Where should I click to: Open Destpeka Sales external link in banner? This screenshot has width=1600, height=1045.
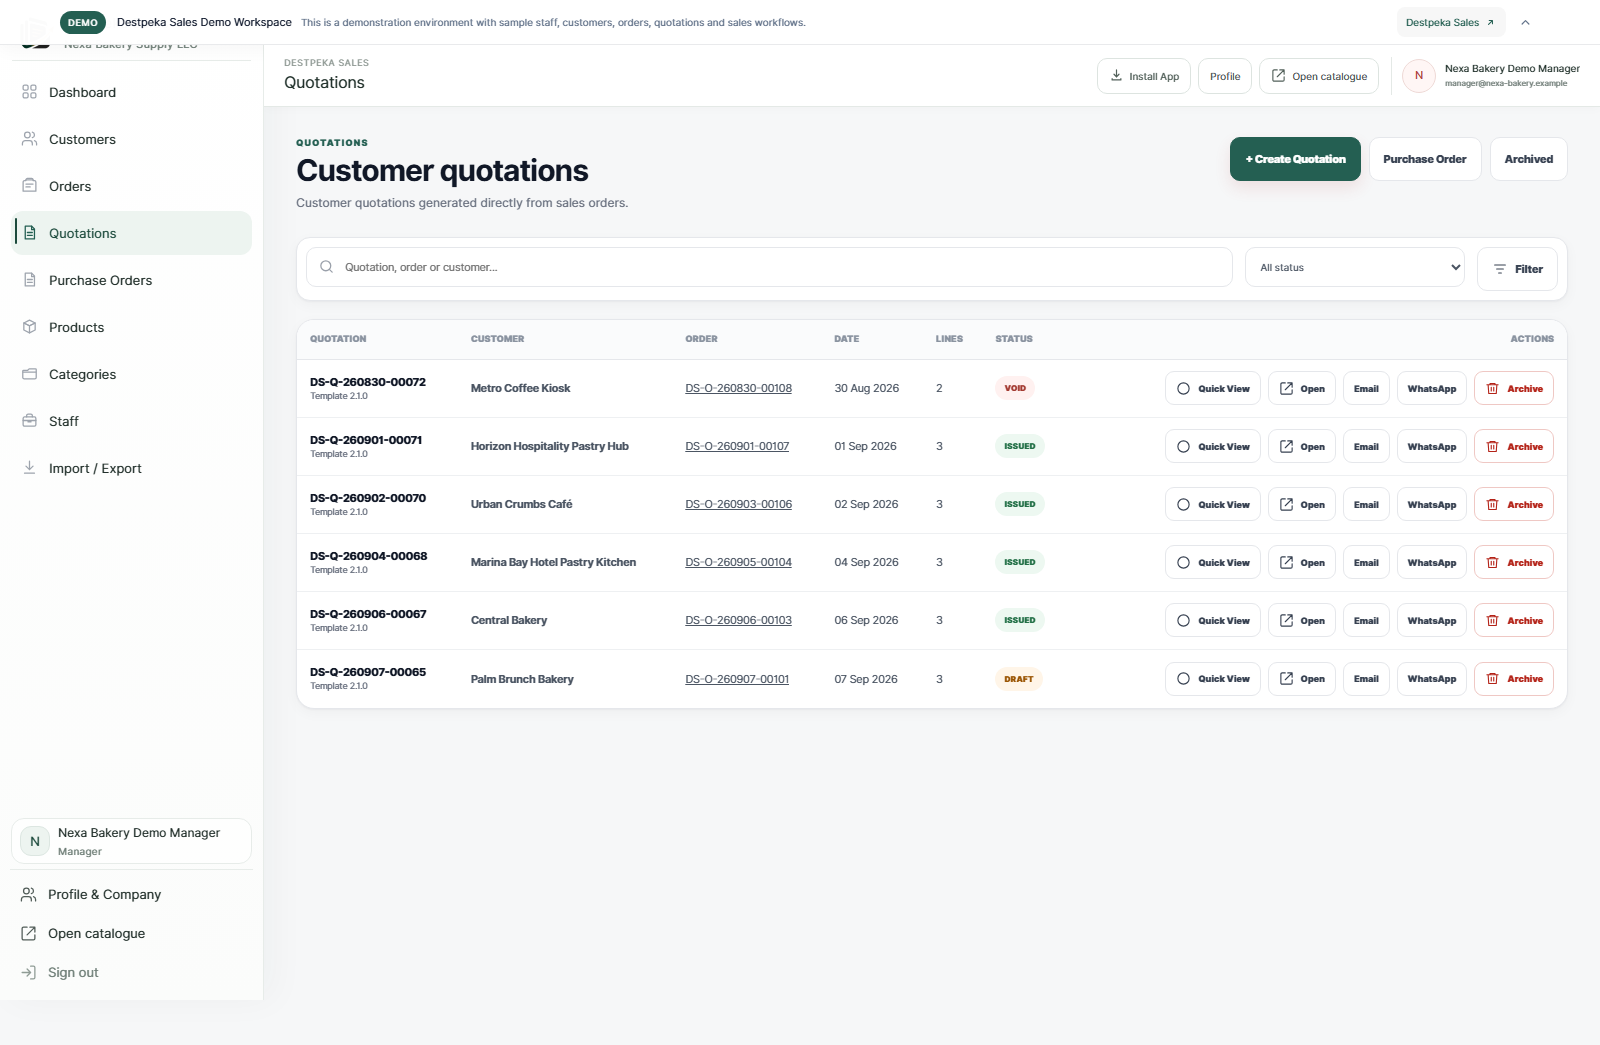[x=1450, y=22]
